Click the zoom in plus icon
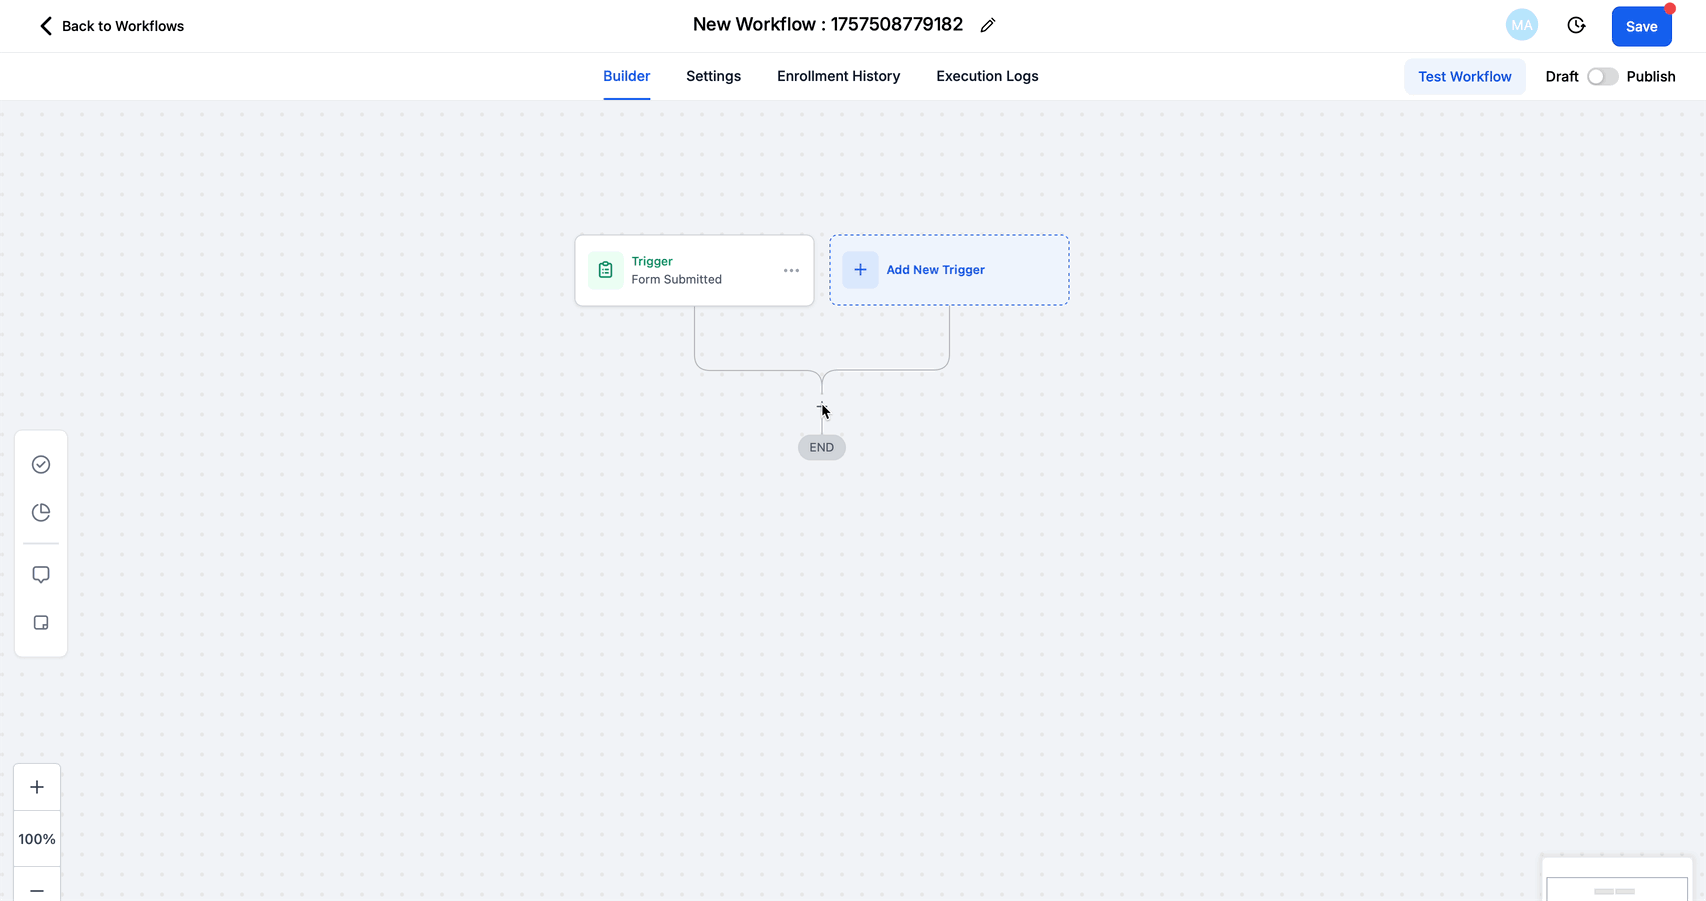 coord(37,786)
